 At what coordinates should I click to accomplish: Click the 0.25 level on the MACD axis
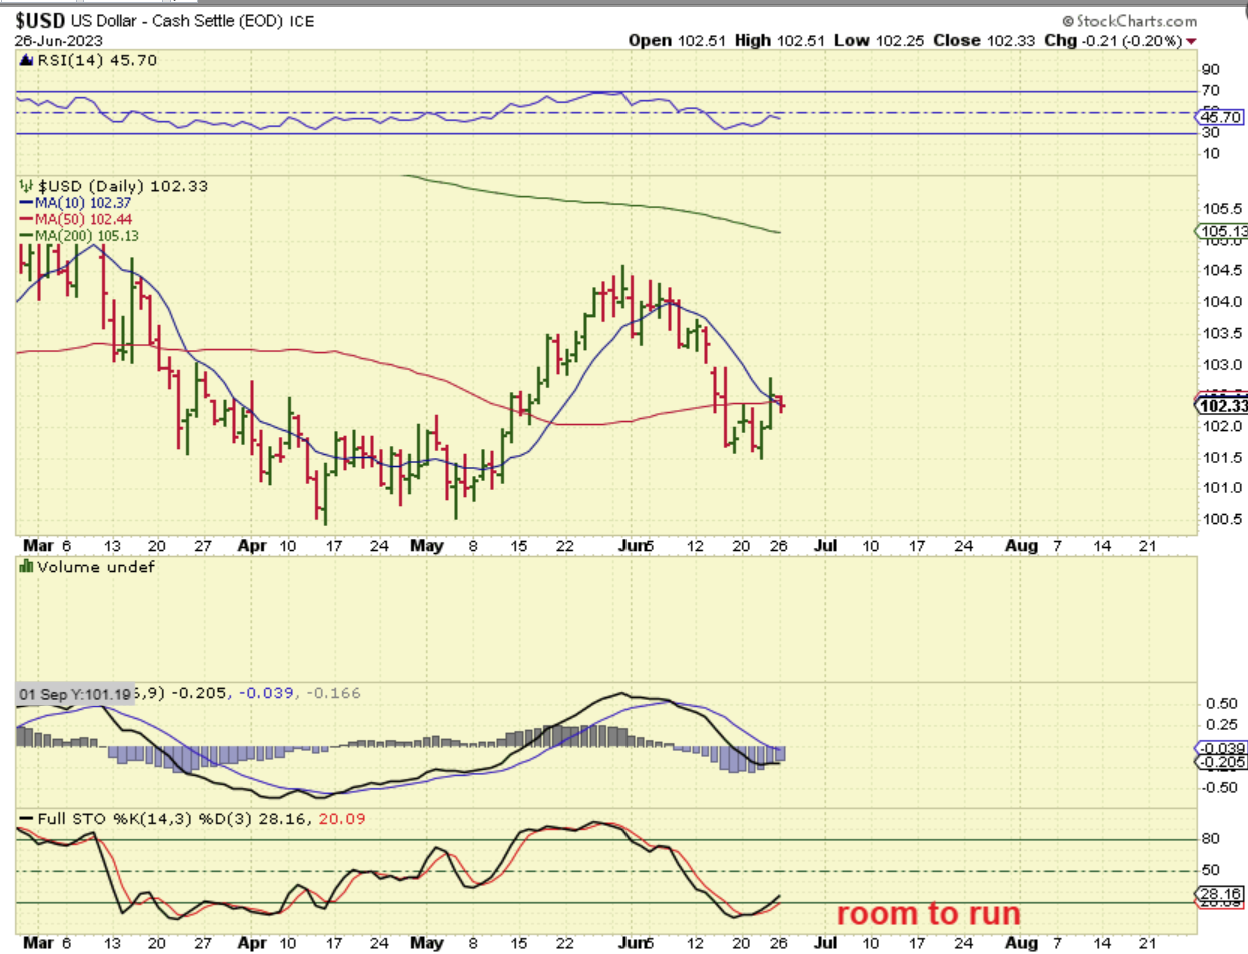[x=1222, y=725]
